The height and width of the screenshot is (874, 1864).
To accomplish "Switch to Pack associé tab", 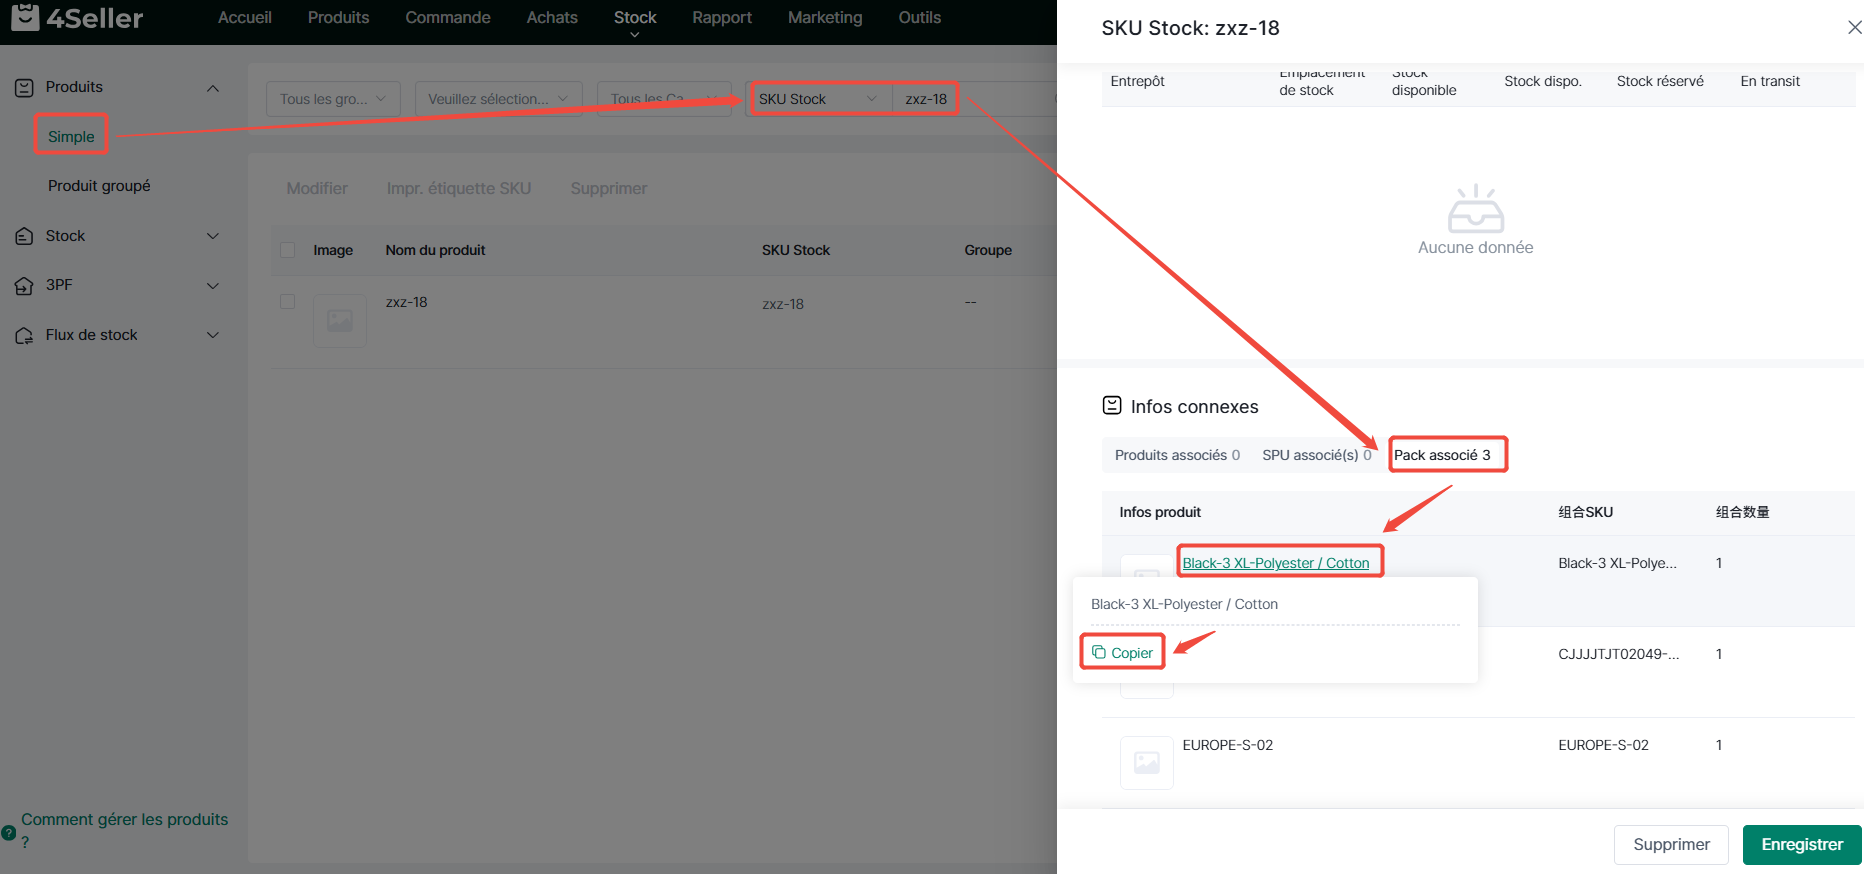I will click(x=1443, y=455).
